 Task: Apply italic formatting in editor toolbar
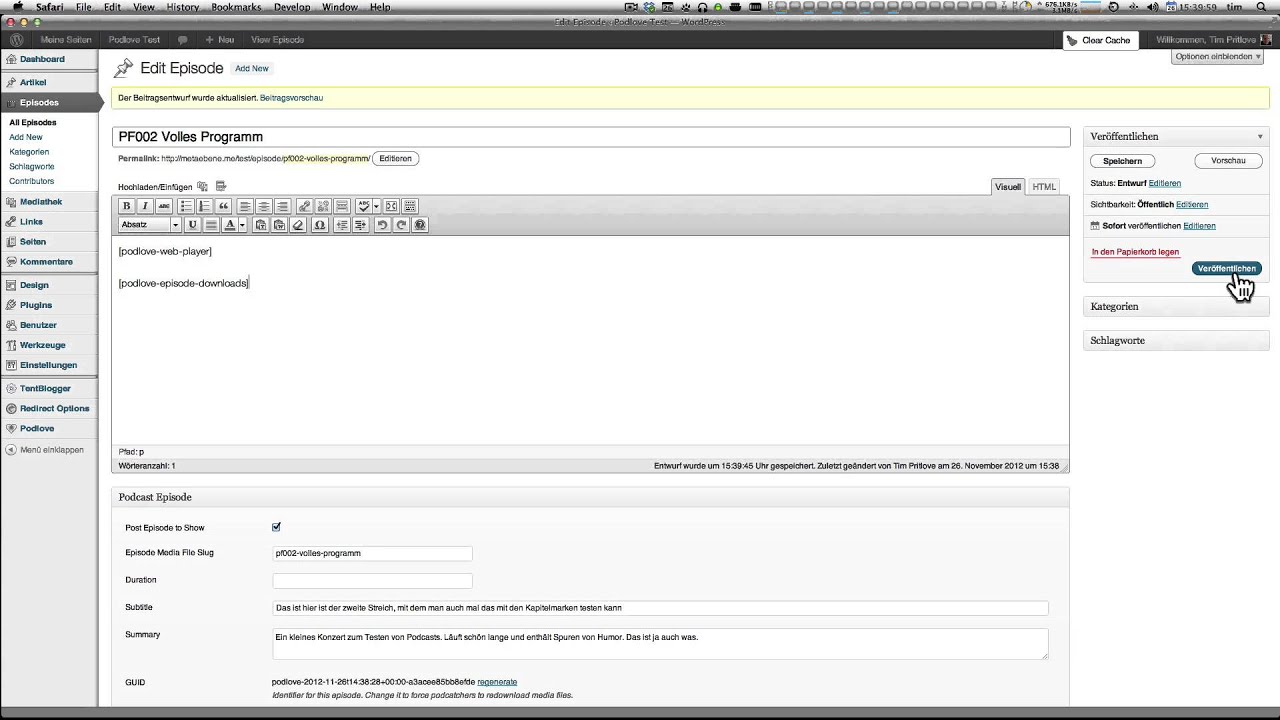[x=145, y=206]
